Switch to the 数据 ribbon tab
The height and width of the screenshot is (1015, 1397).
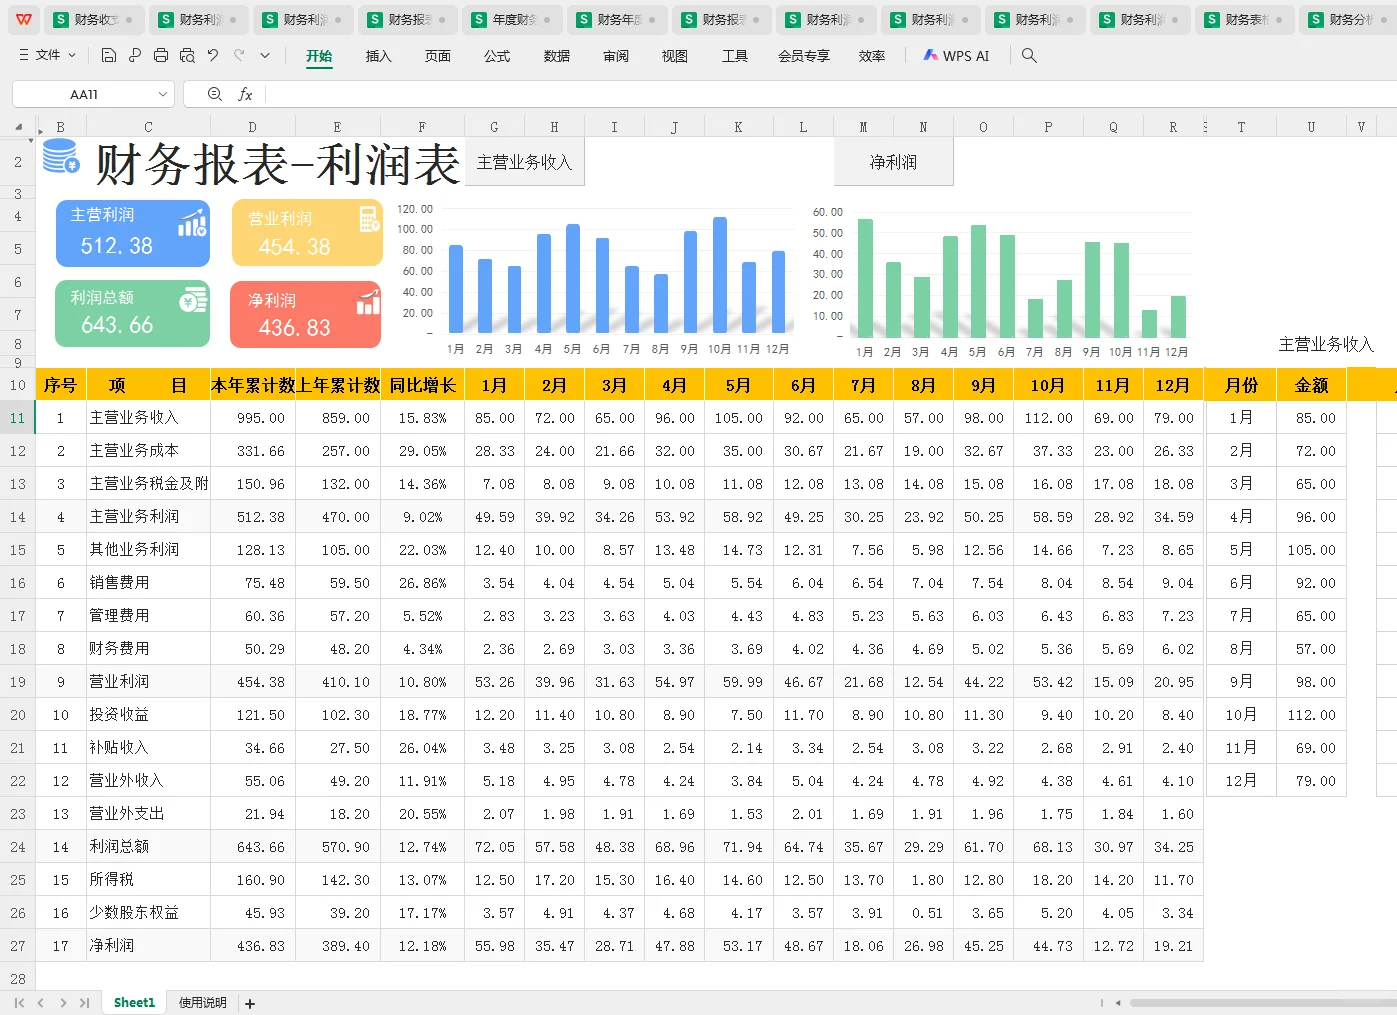[x=556, y=56]
